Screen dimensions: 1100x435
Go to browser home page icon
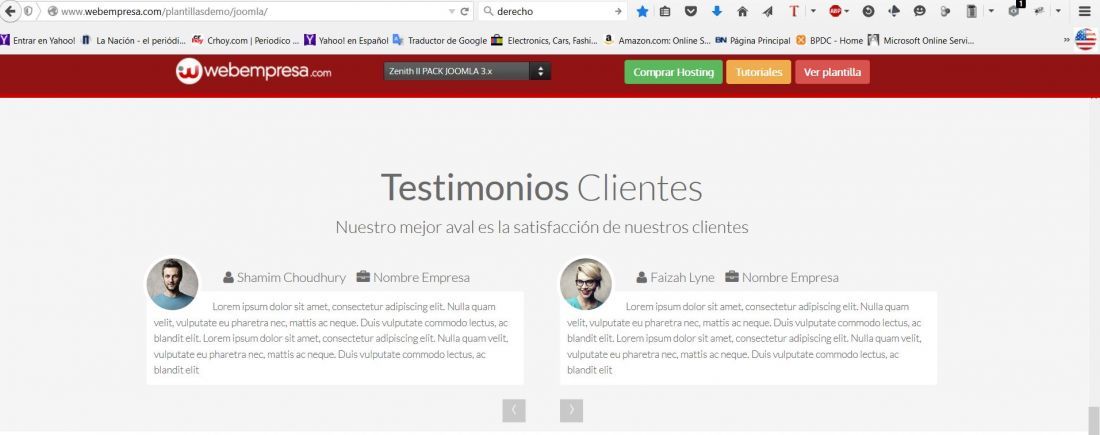click(742, 11)
